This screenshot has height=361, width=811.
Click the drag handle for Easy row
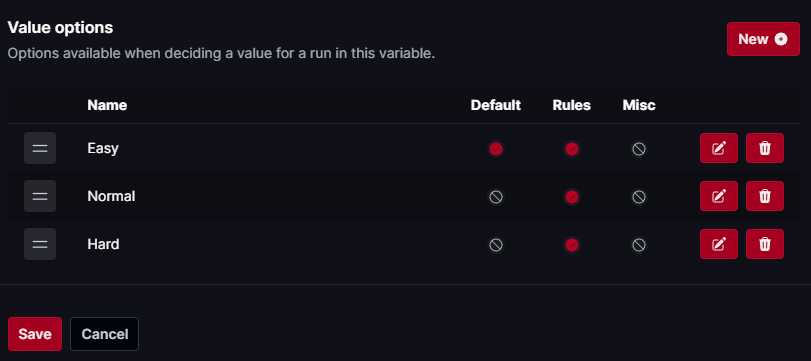click(40, 148)
